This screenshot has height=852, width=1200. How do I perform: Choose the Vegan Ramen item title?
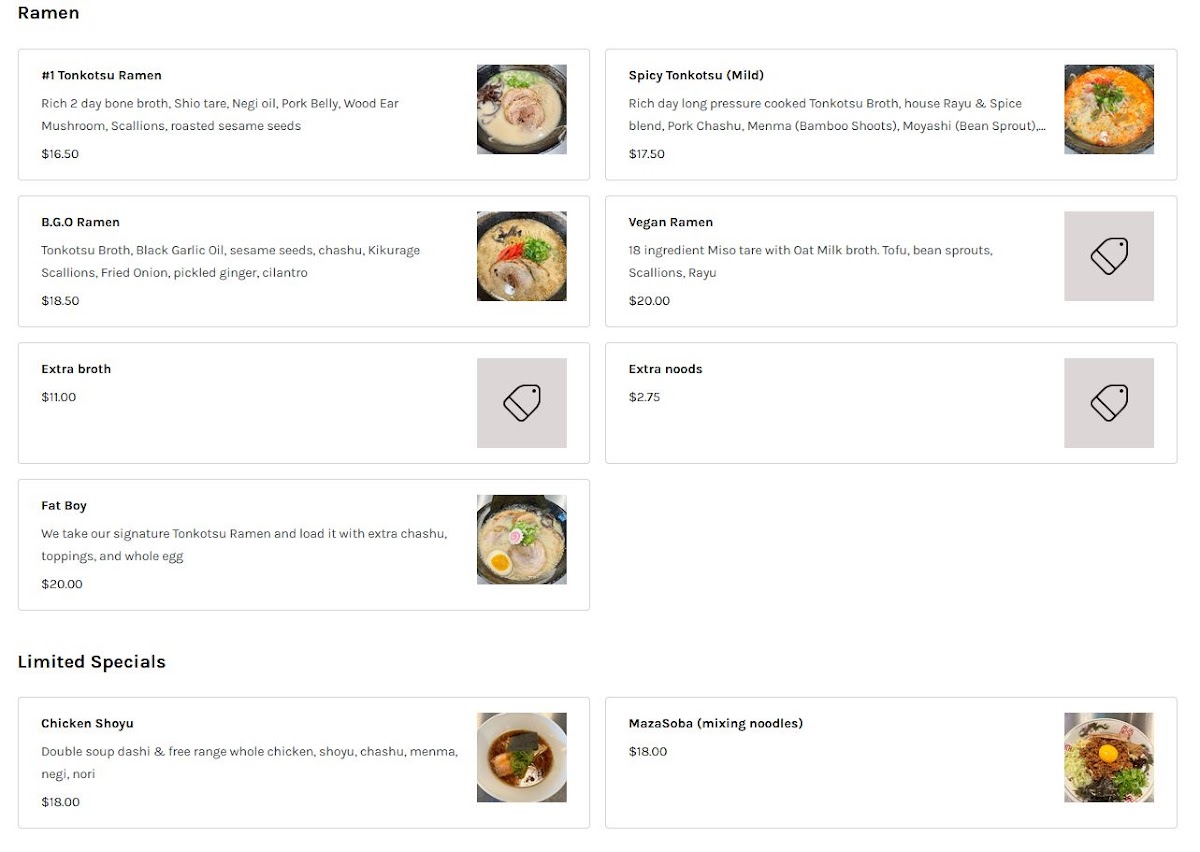[670, 222]
